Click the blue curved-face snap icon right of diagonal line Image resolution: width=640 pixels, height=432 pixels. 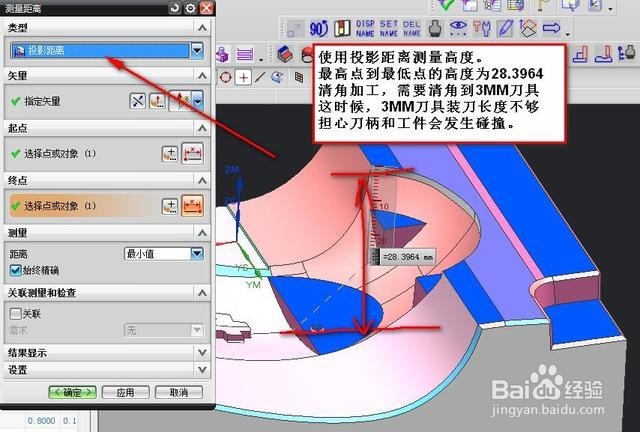click(278, 77)
